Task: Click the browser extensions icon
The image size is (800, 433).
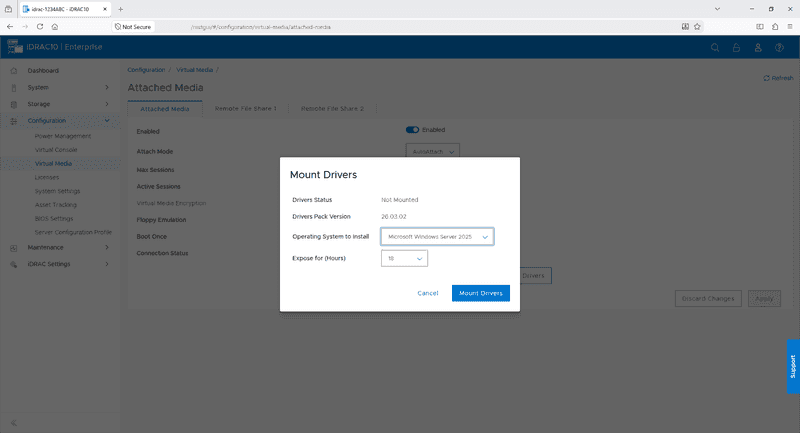Action: point(774,27)
